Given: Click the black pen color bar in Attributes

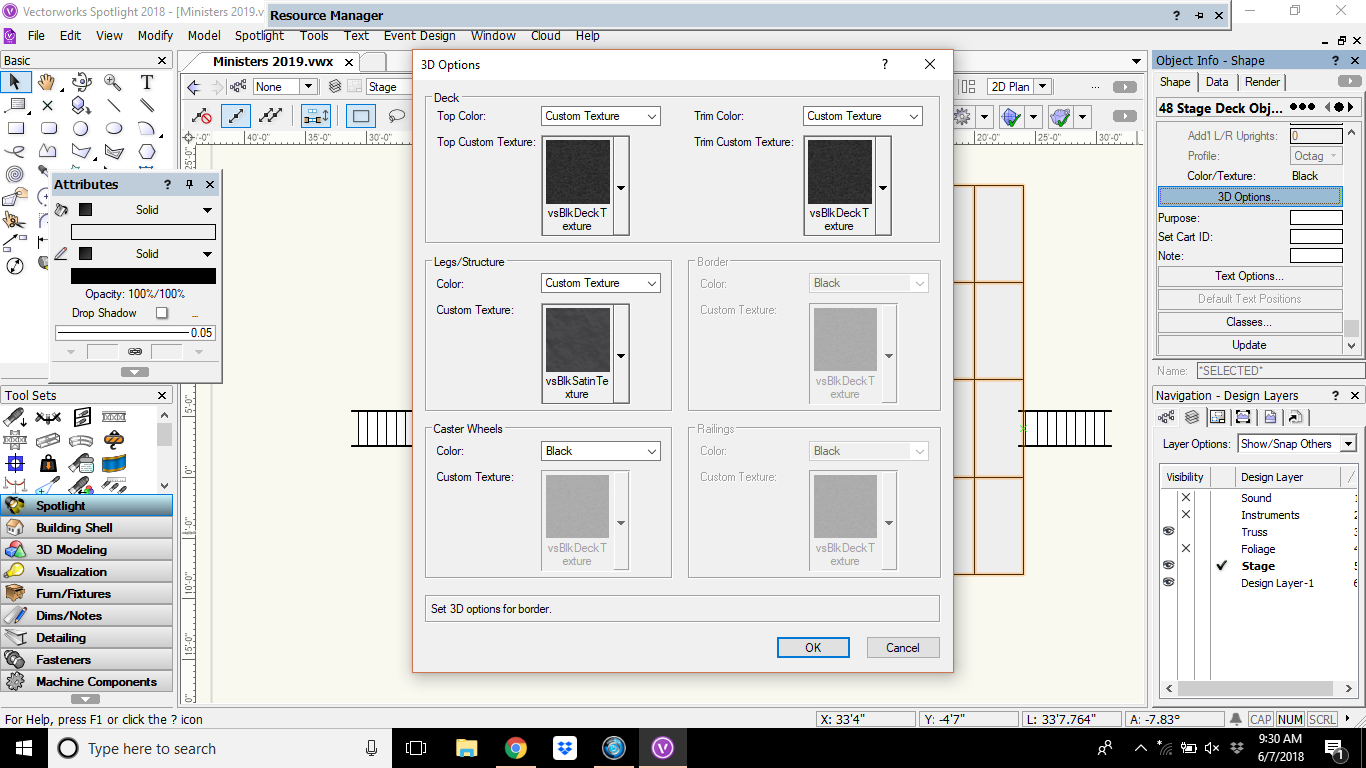Looking at the screenshot, I should (x=143, y=276).
